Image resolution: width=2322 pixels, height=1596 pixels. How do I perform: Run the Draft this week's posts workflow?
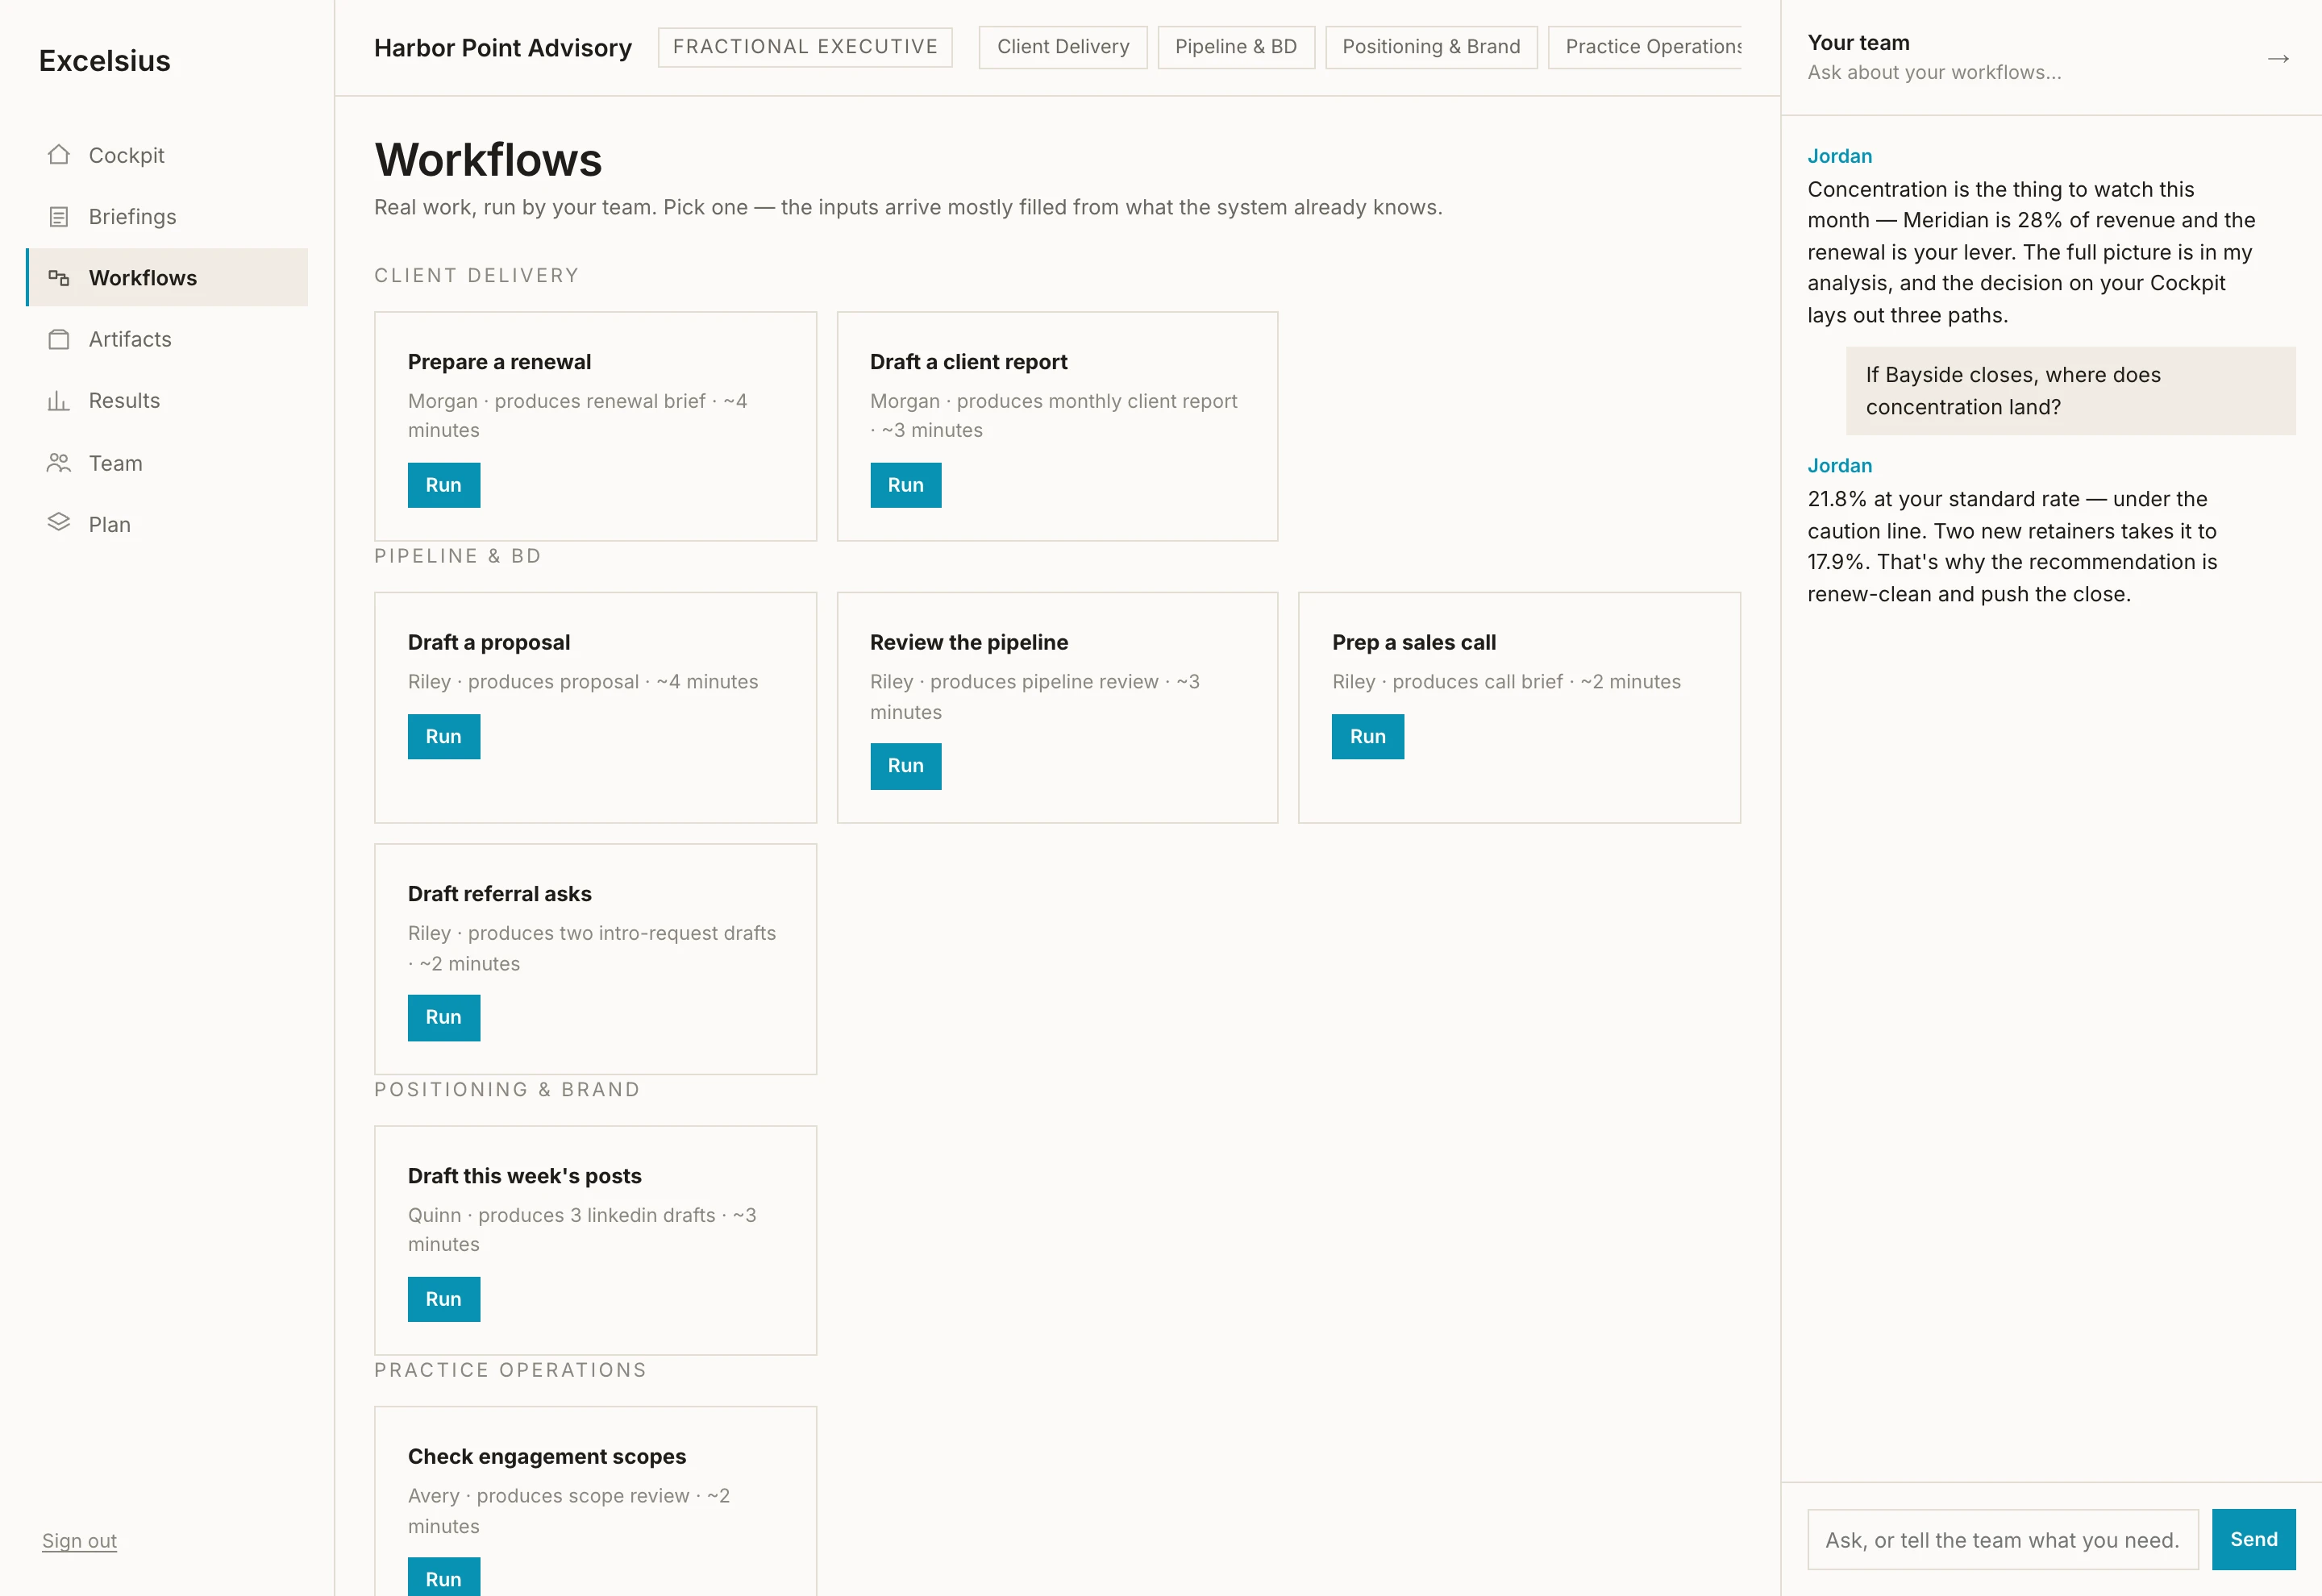[x=443, y=1299]
